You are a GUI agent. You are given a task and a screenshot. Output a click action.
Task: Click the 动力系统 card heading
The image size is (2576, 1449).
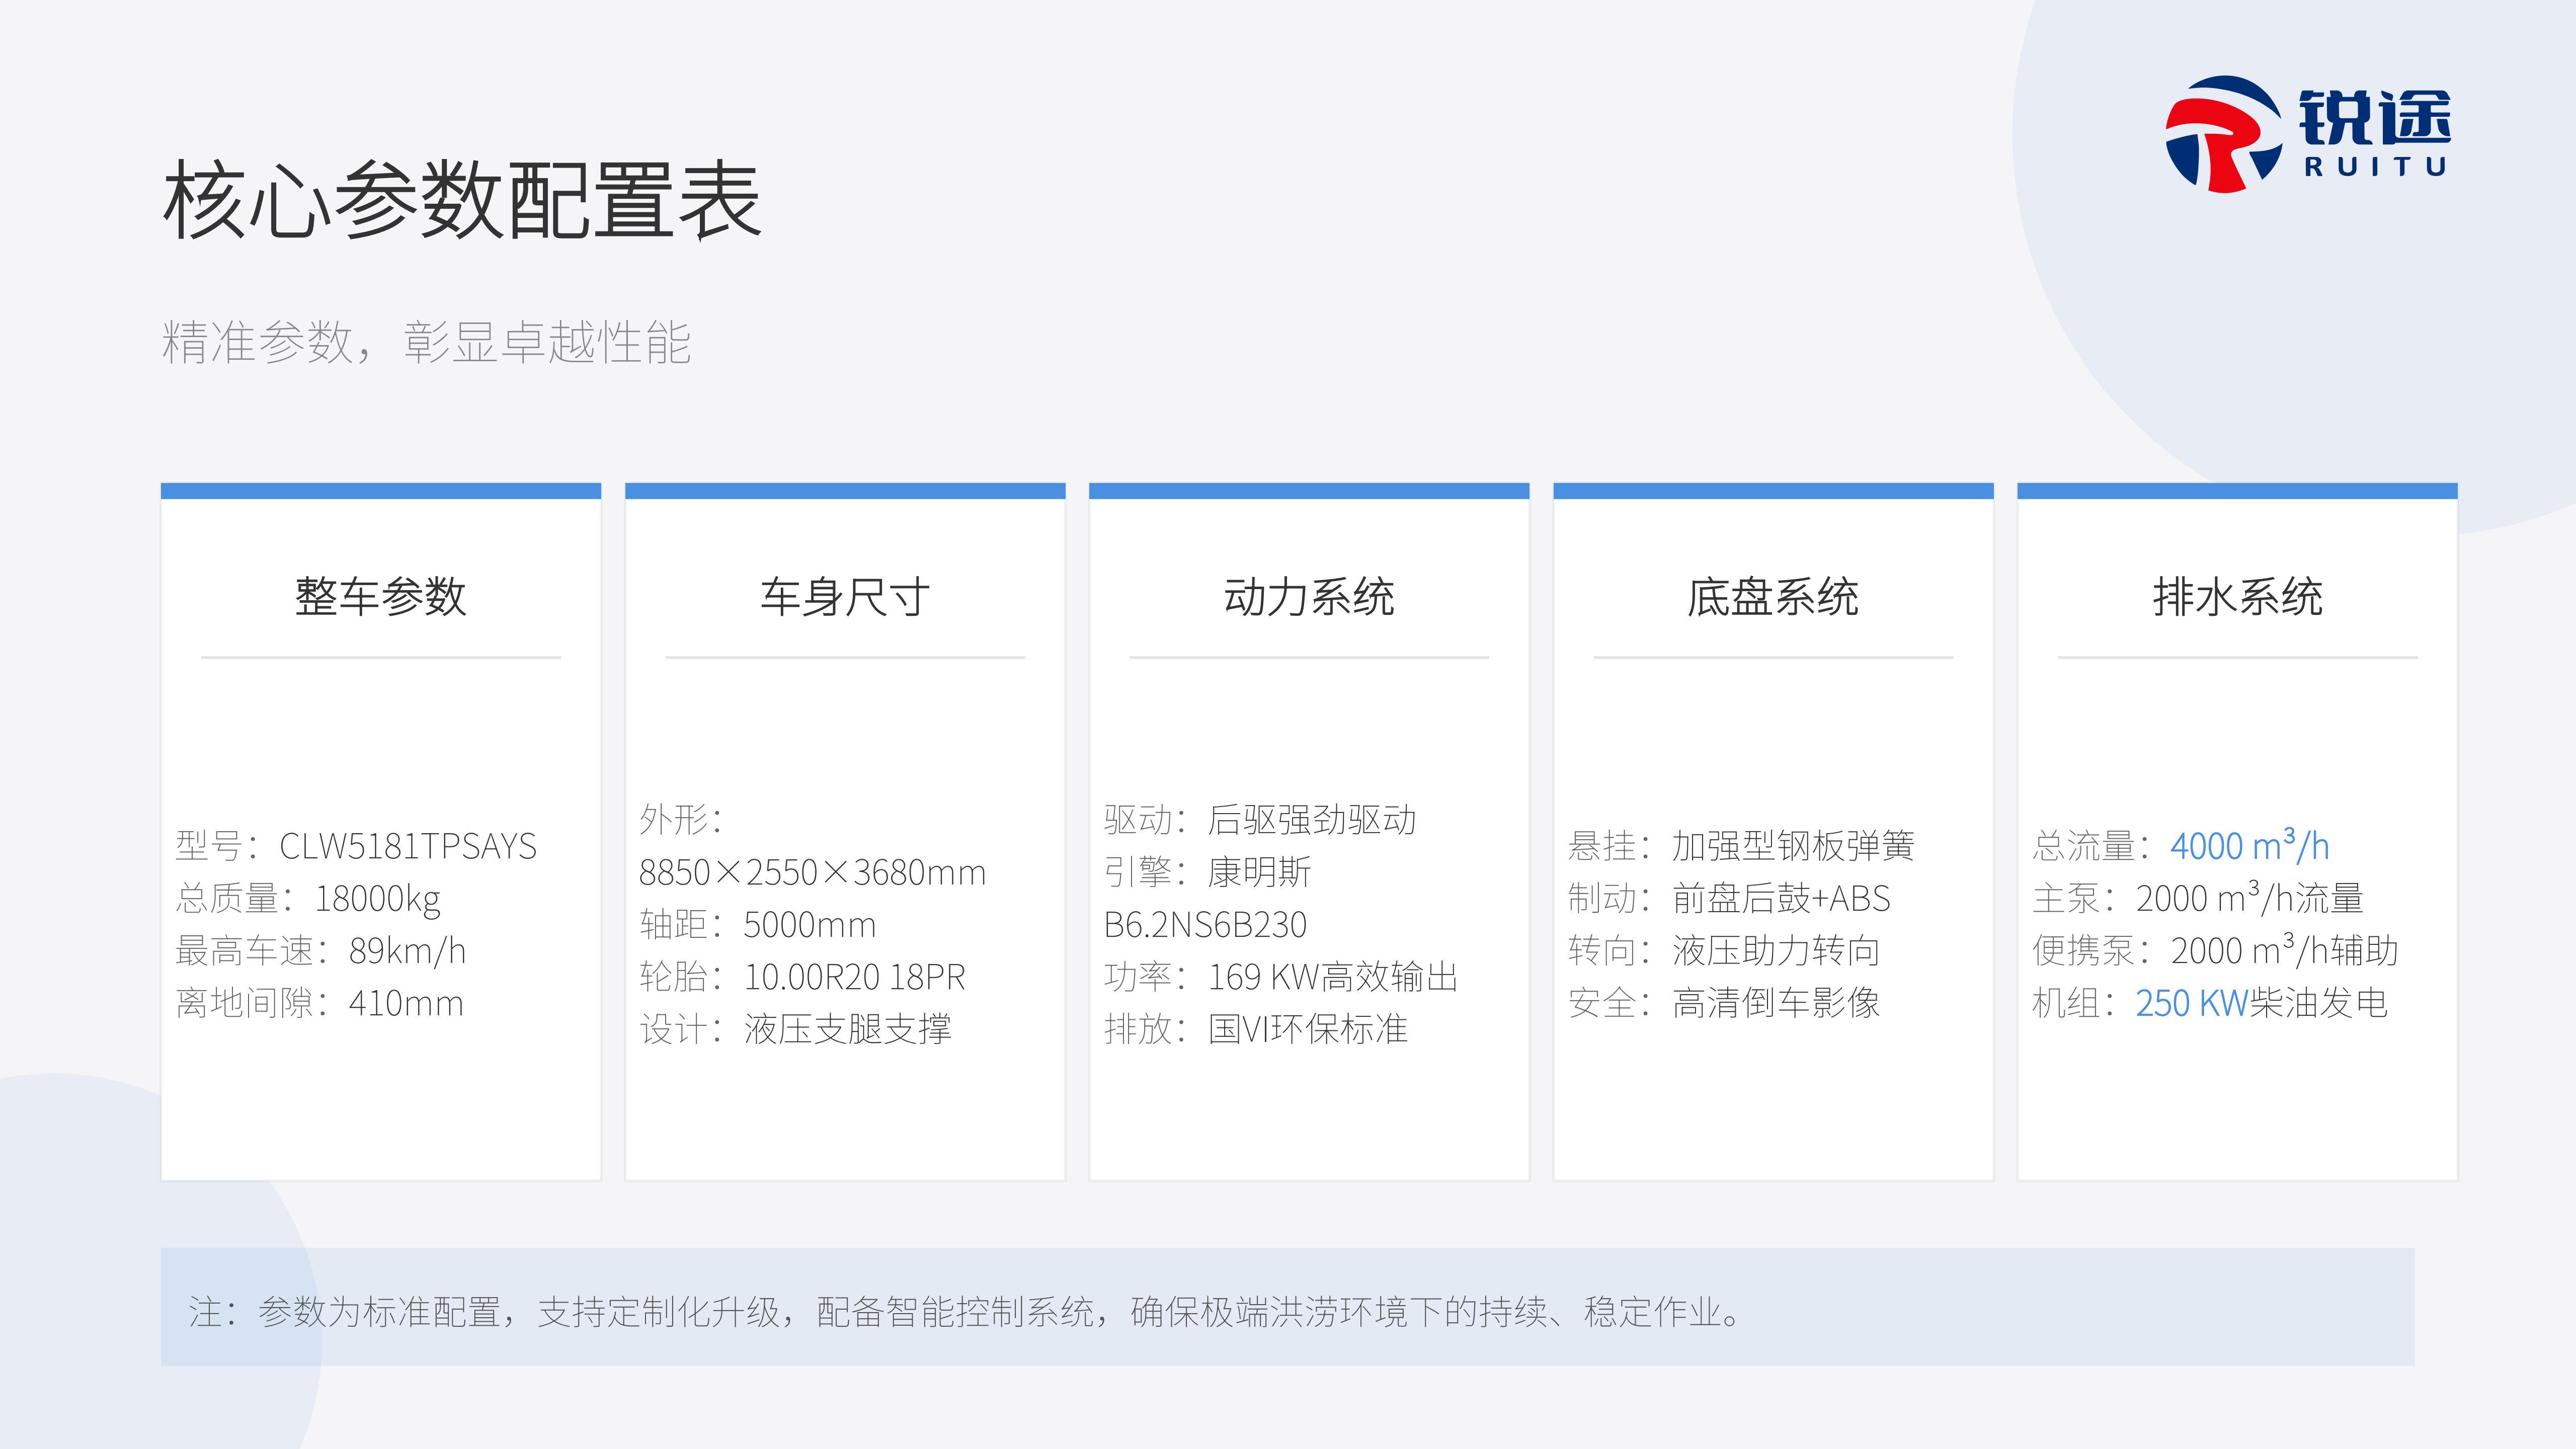click(x=1309, y=597)
